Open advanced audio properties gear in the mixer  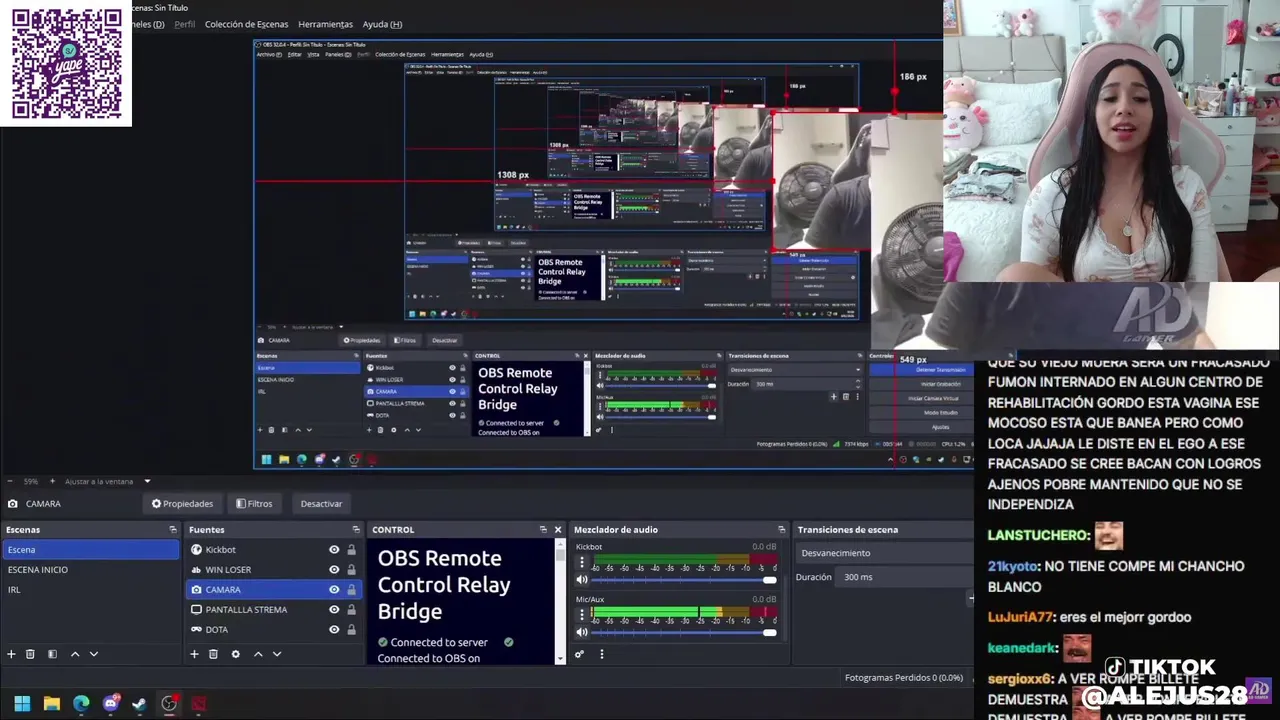[579, 654]
